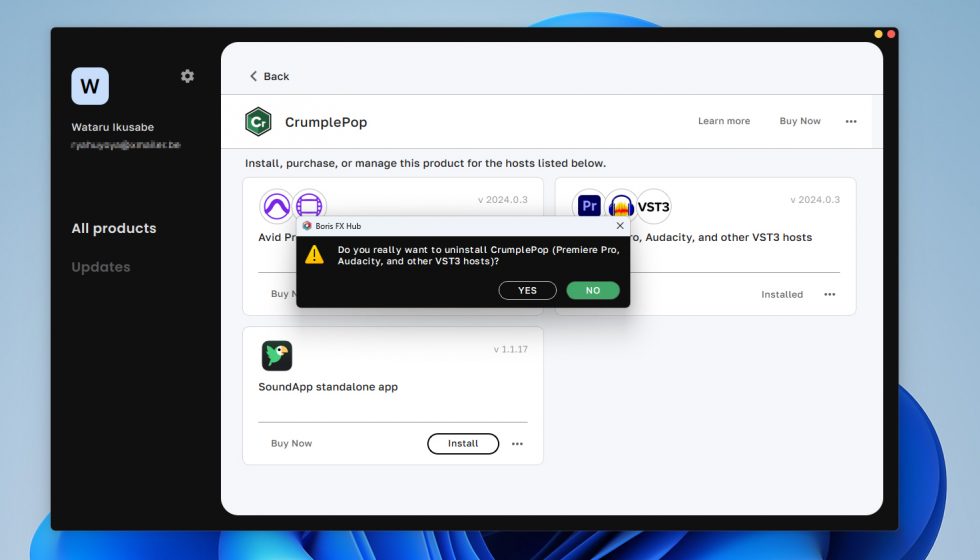Open three-dot menu beside Installed
The height and width of the screenshot is (560, 980).
pos(829,294)
